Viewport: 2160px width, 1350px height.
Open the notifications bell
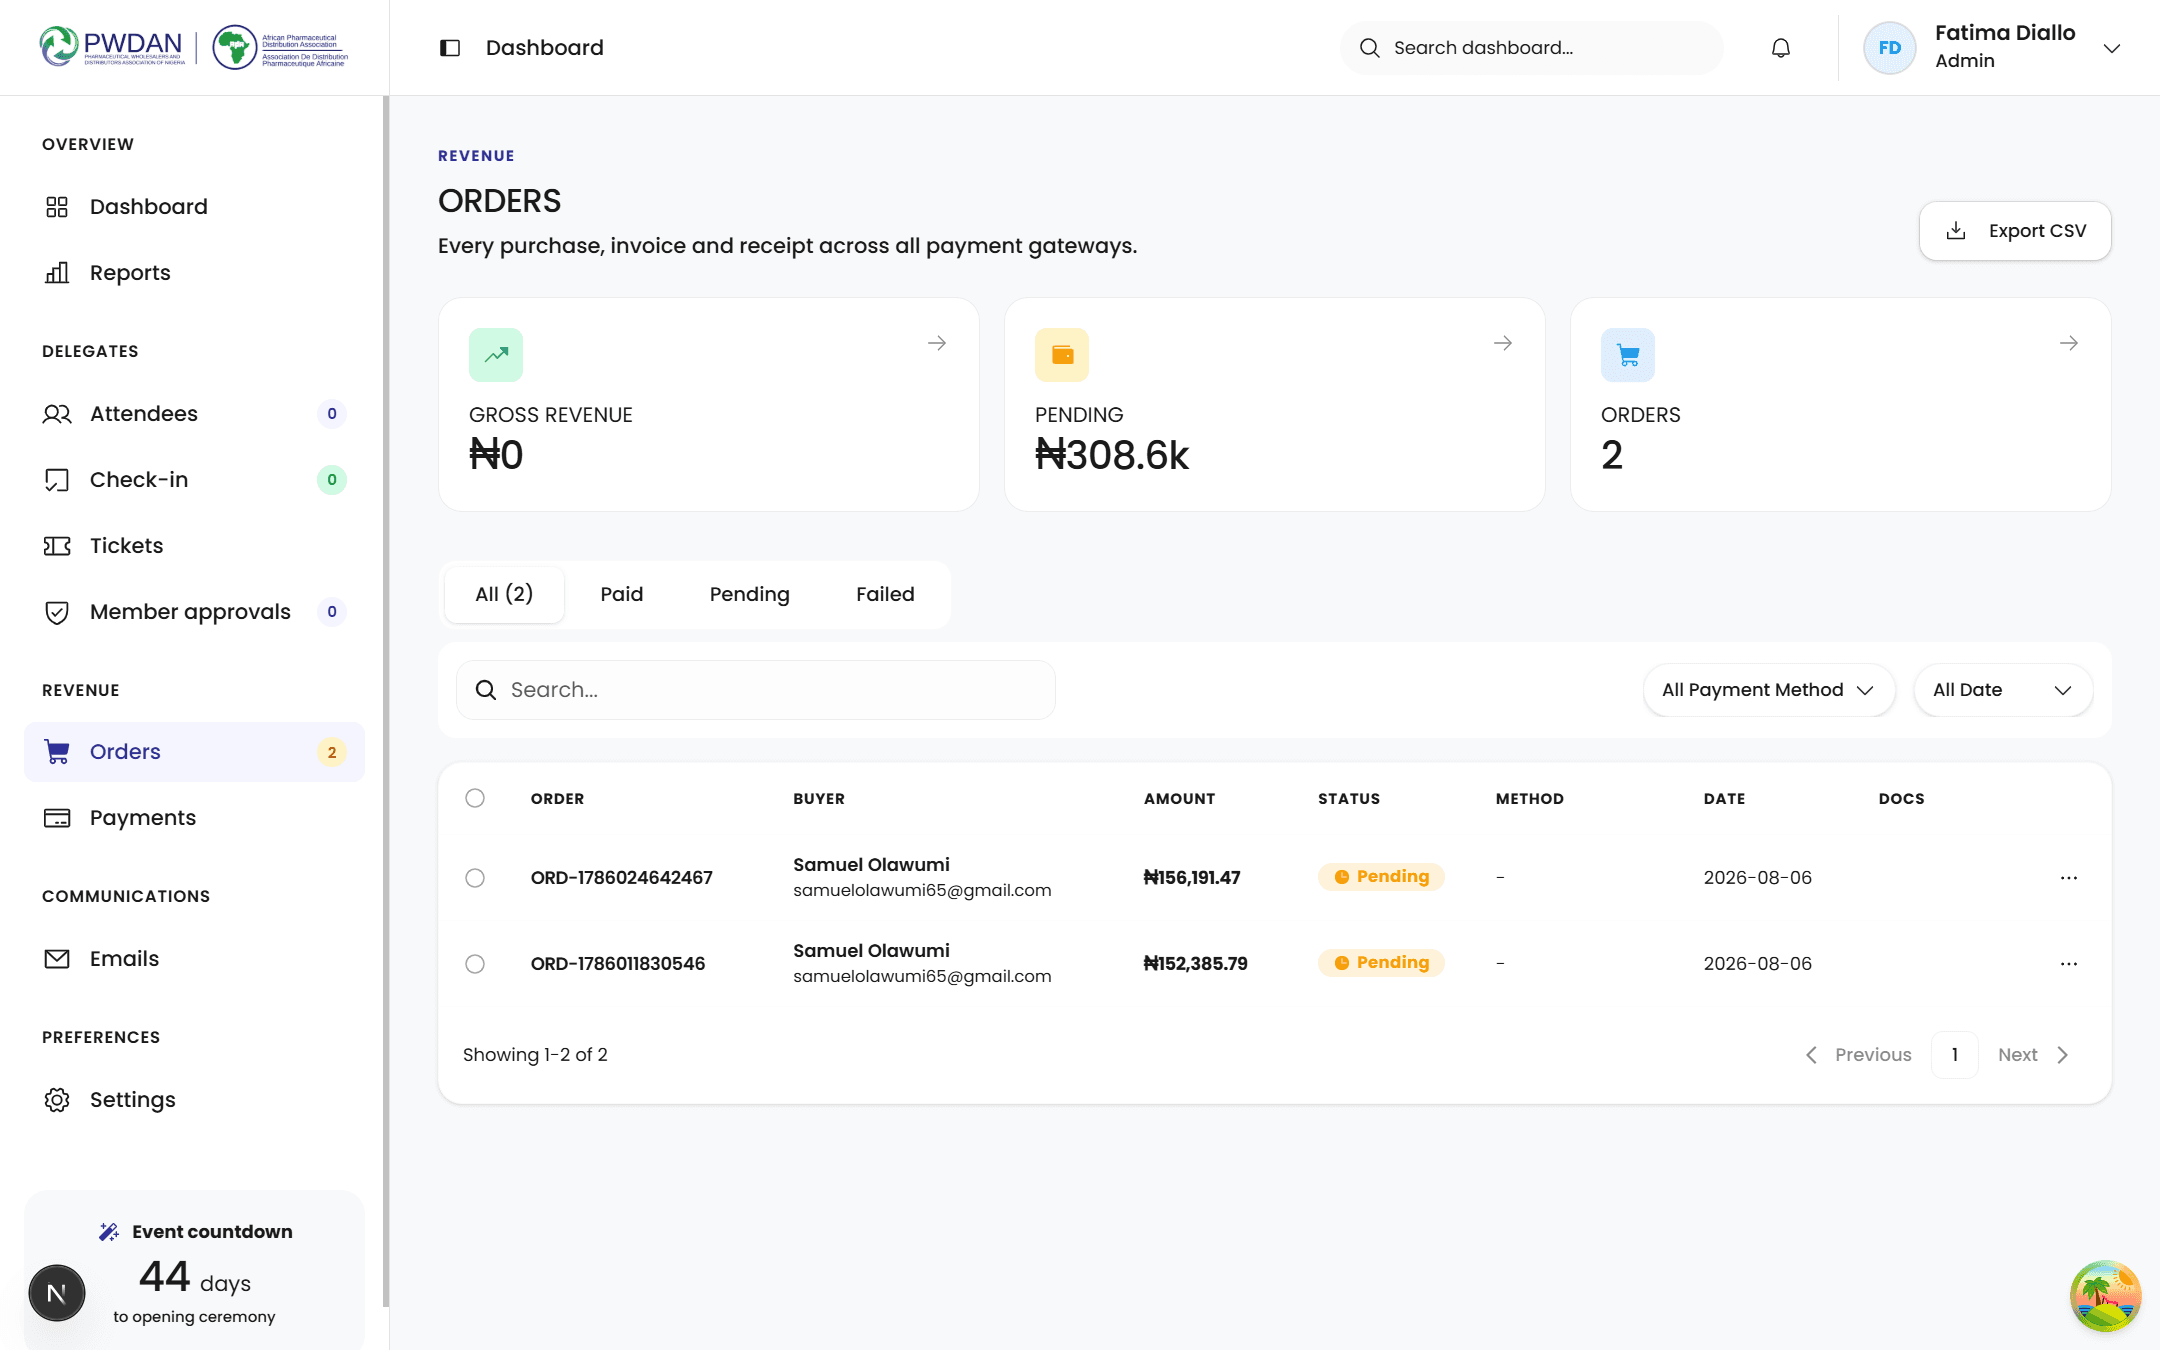(x=1781, y=48)
